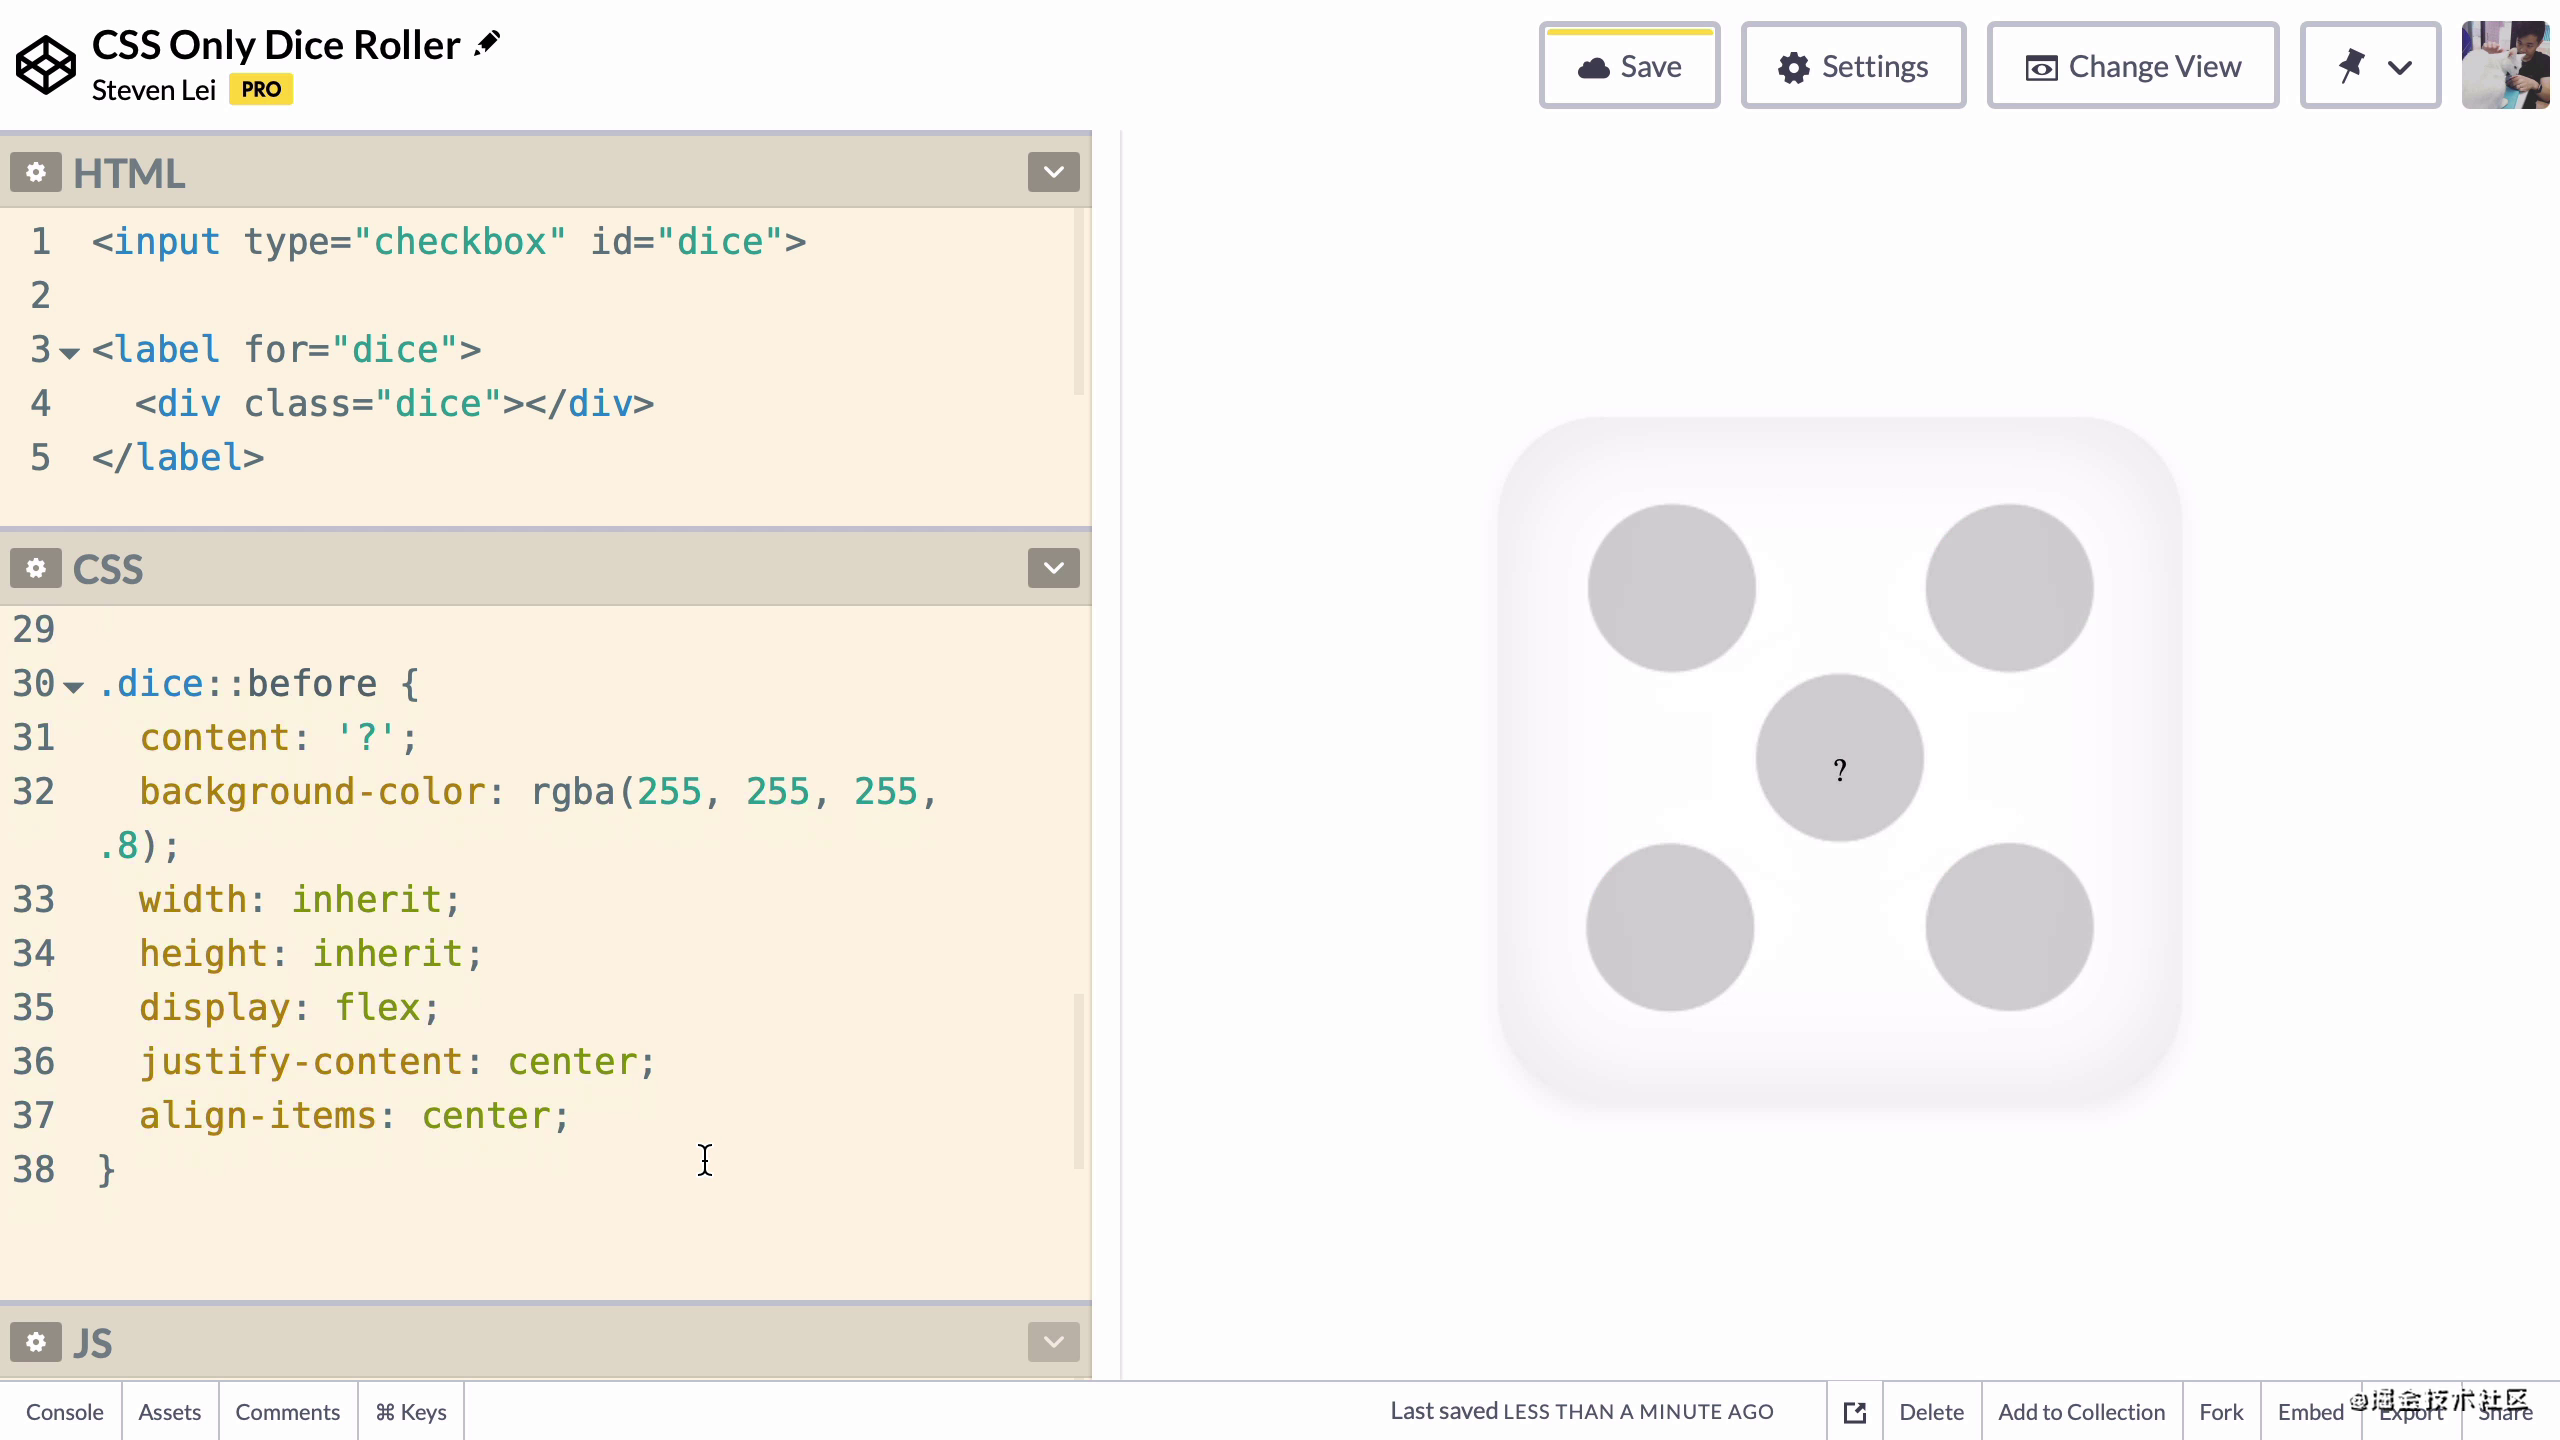Click the Fork button

click(x=2221, y=1412)
